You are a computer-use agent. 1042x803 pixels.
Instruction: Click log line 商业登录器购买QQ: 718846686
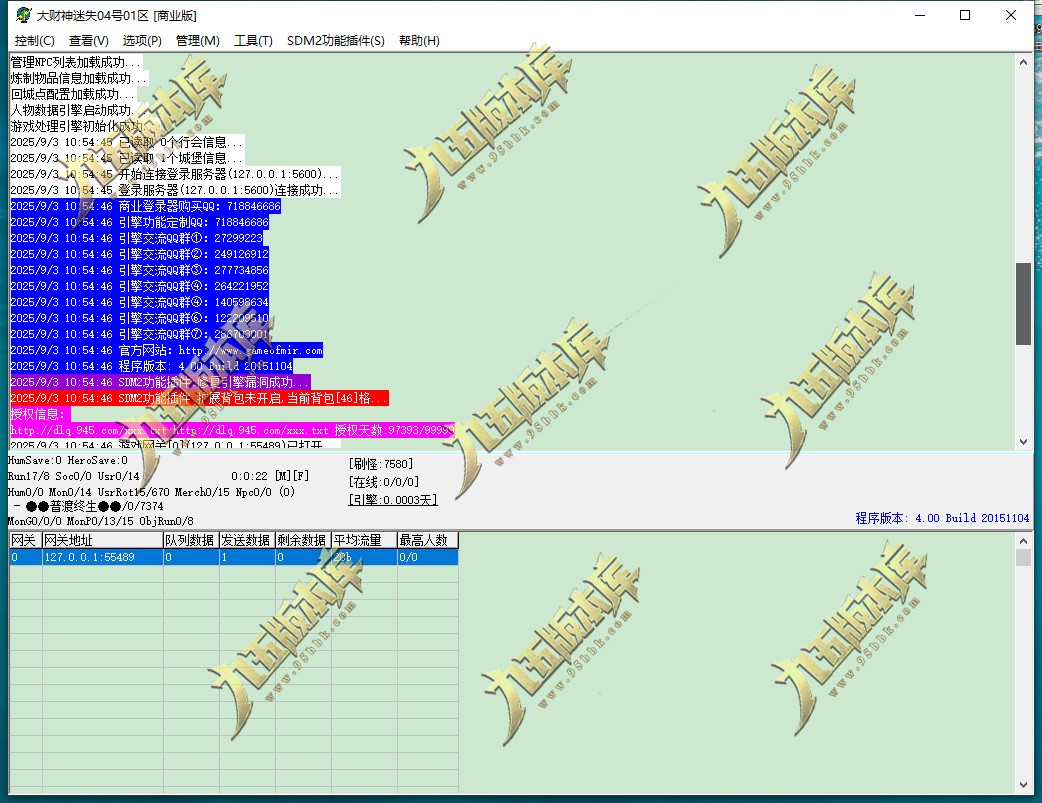[146, 206]
